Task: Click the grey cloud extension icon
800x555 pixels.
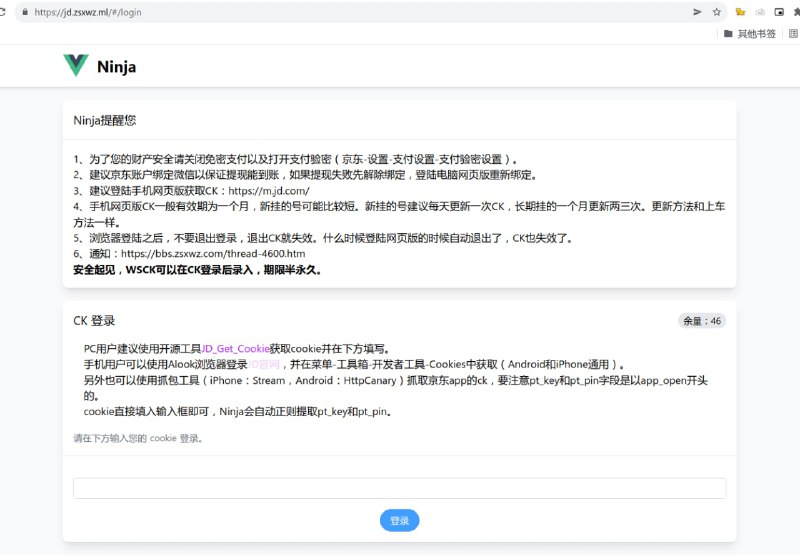Action: 759,12
